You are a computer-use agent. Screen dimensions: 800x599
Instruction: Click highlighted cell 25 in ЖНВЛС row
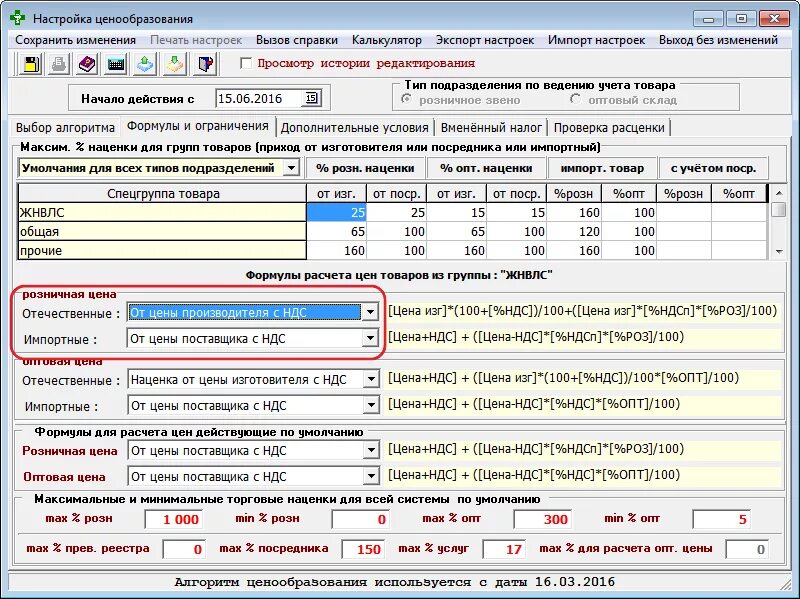tap(337, 212)
